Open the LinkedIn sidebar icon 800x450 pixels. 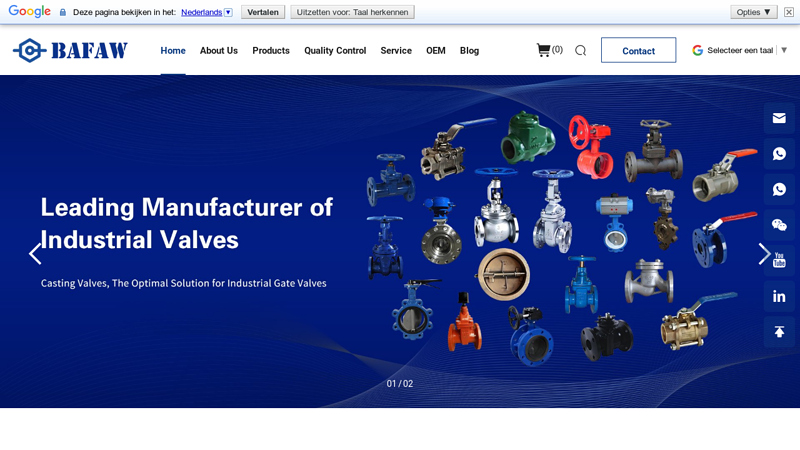779,296
